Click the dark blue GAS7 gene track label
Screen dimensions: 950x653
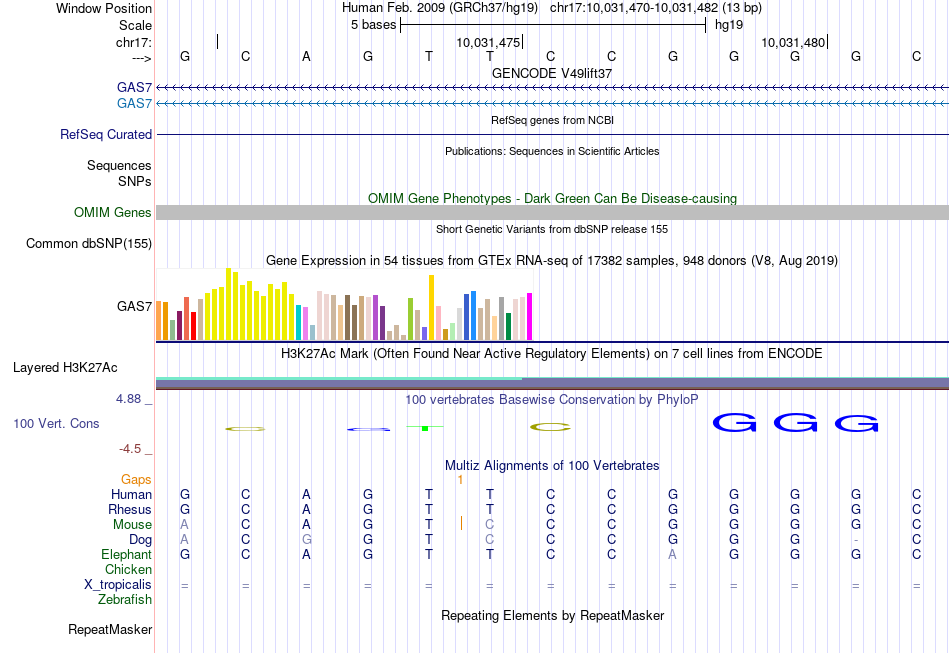[x=135, y=88]
